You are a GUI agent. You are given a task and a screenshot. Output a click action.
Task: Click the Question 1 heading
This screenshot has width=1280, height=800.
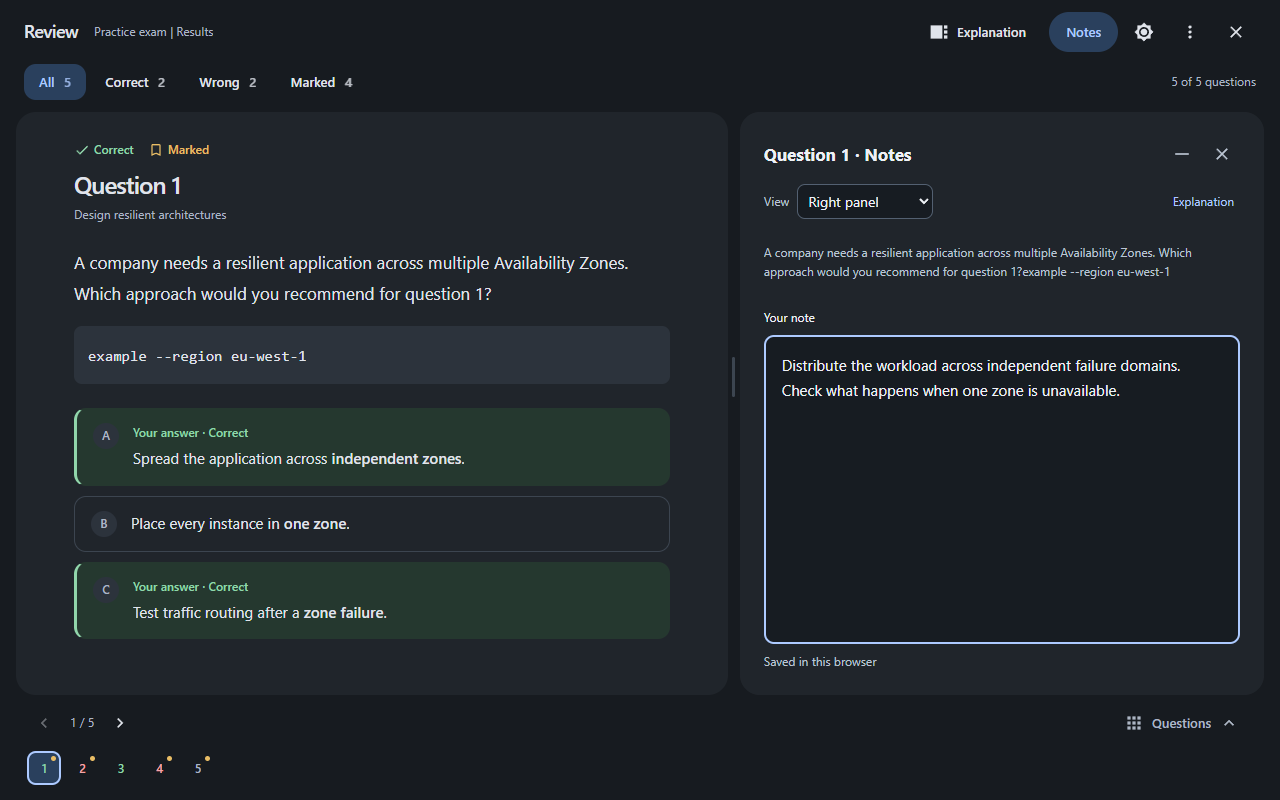(128, 186)
